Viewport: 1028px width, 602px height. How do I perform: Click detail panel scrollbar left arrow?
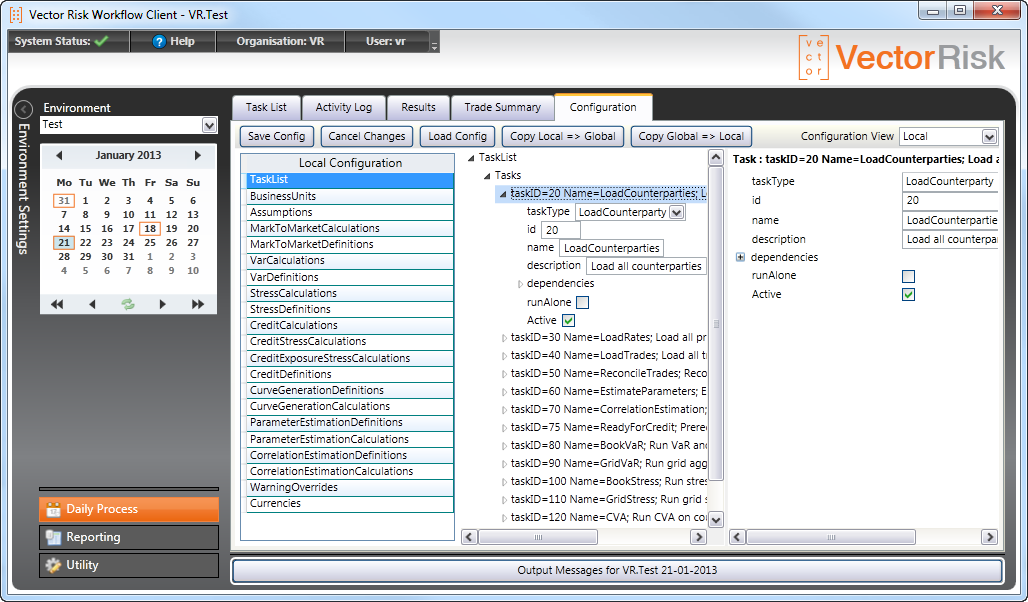738,537
